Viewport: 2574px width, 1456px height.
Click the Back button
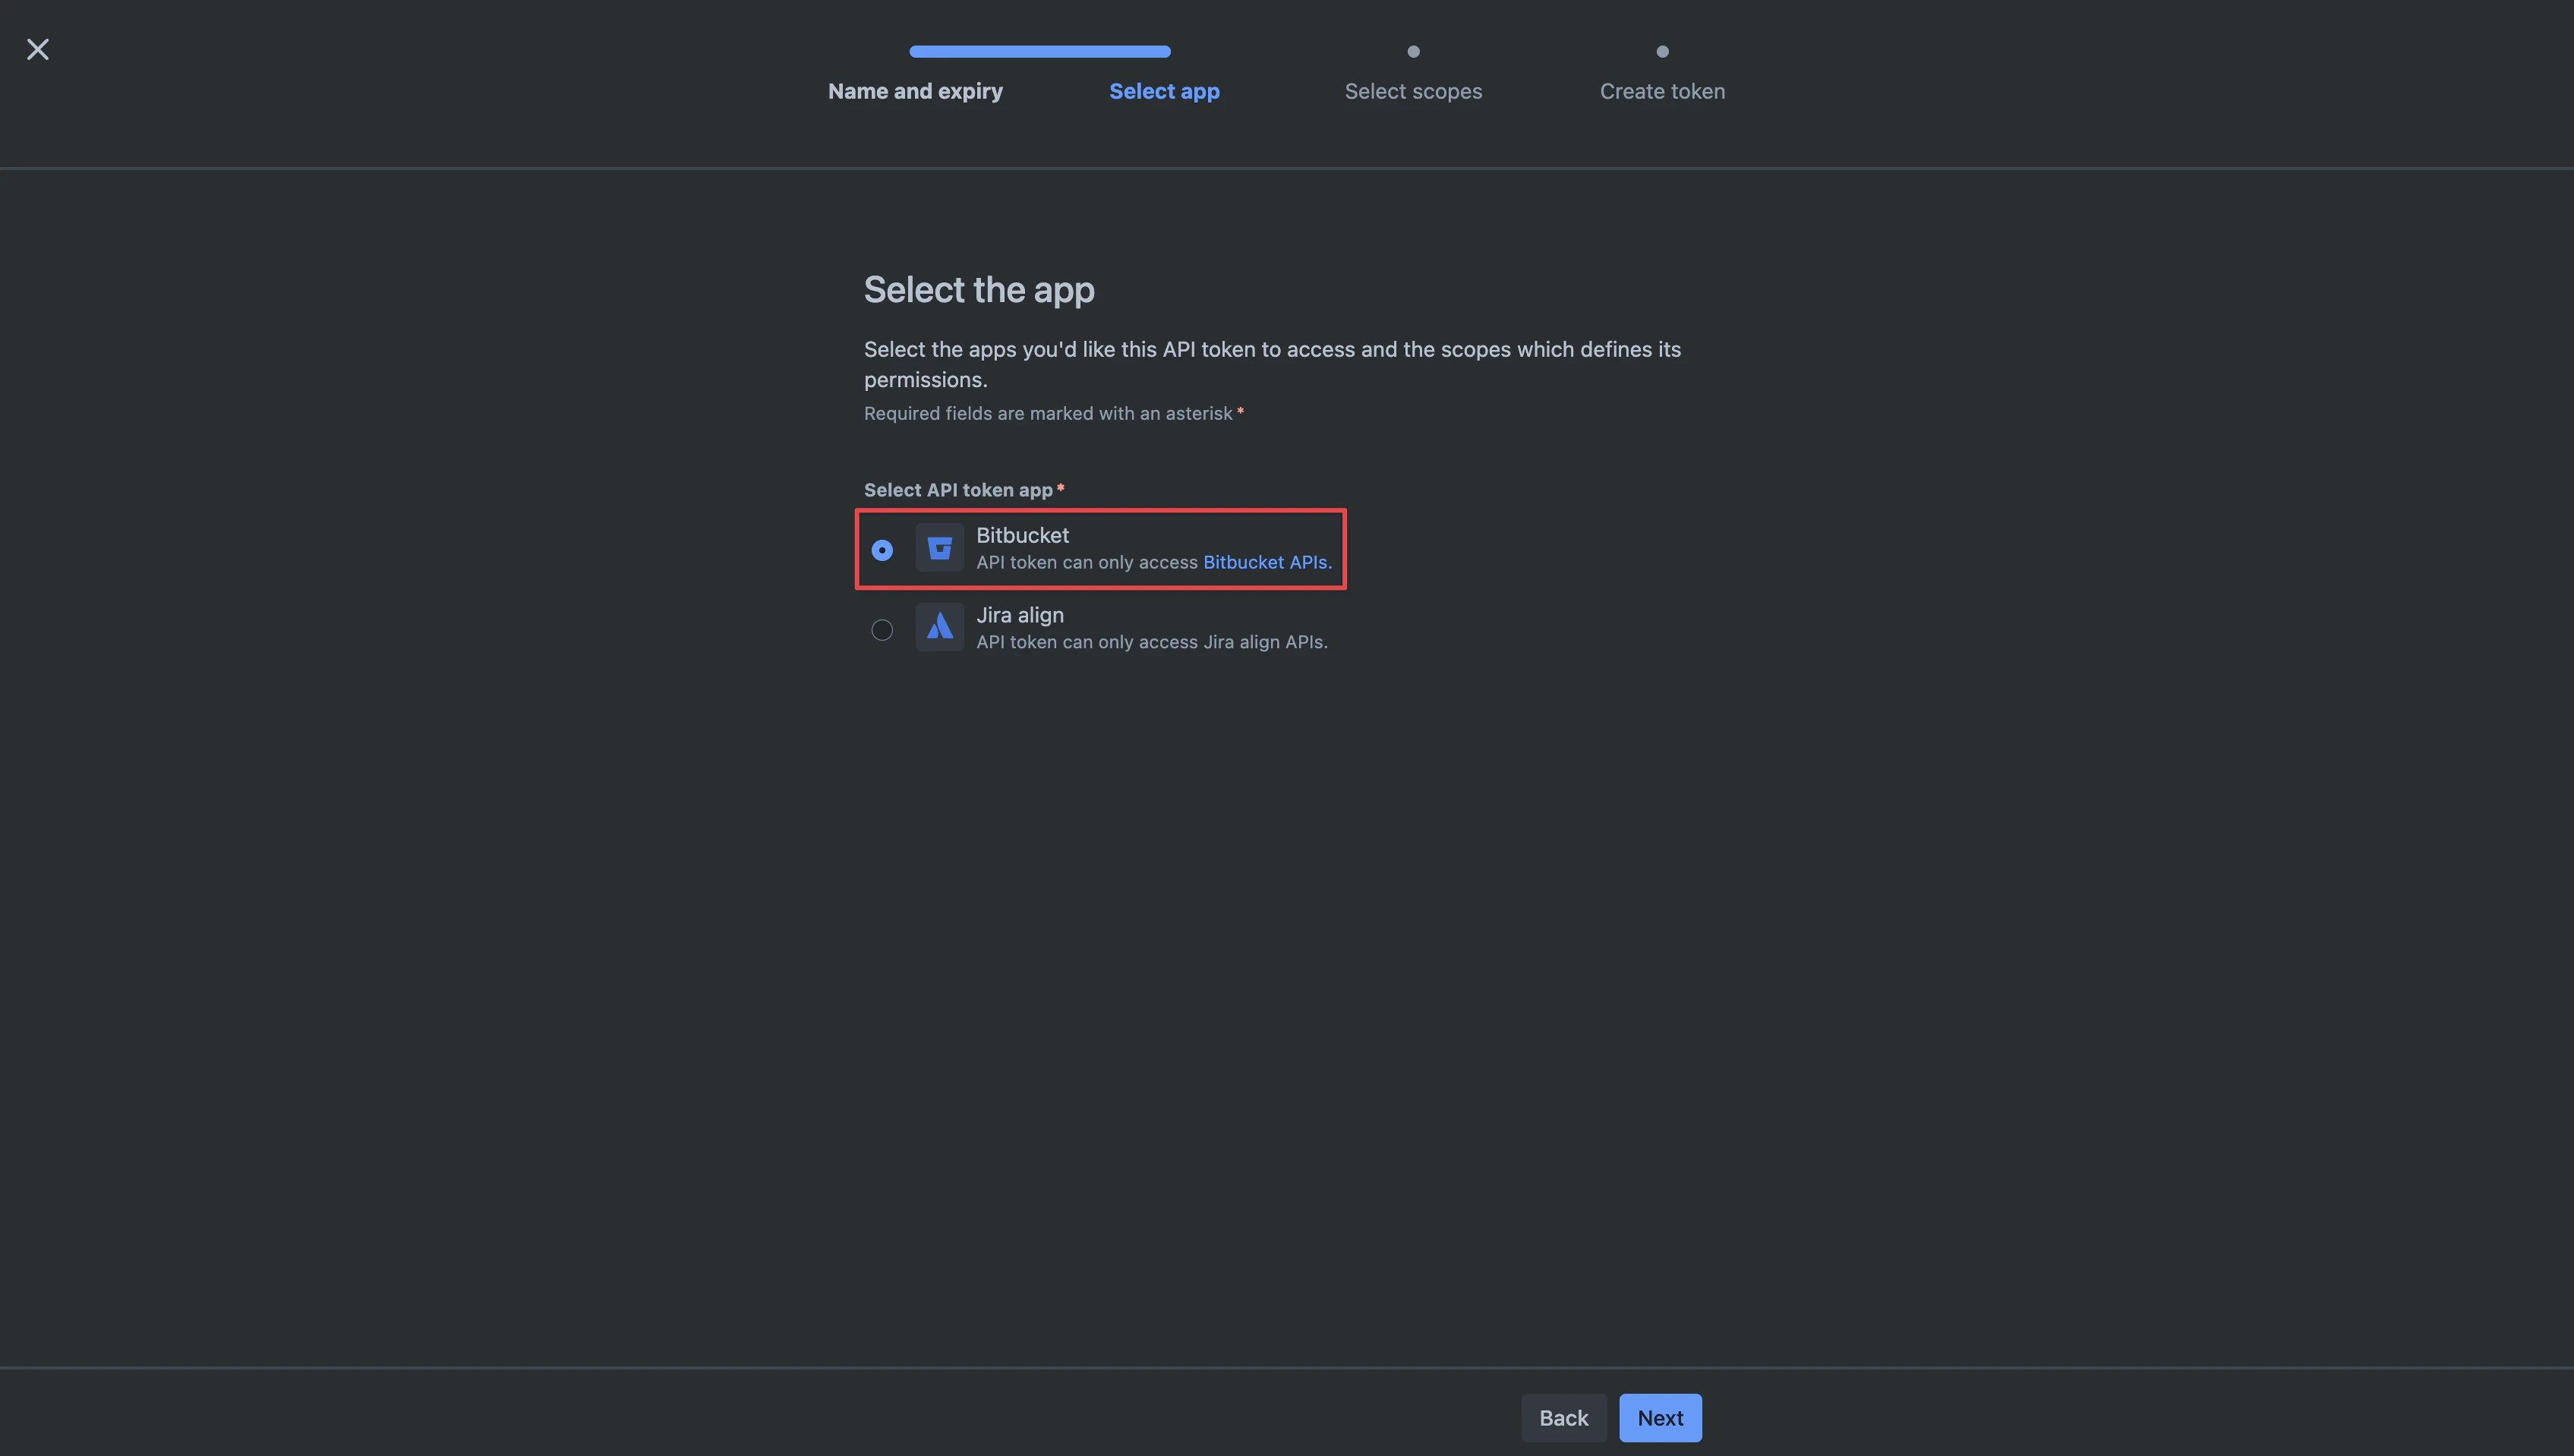(x=1563, y=1418)
